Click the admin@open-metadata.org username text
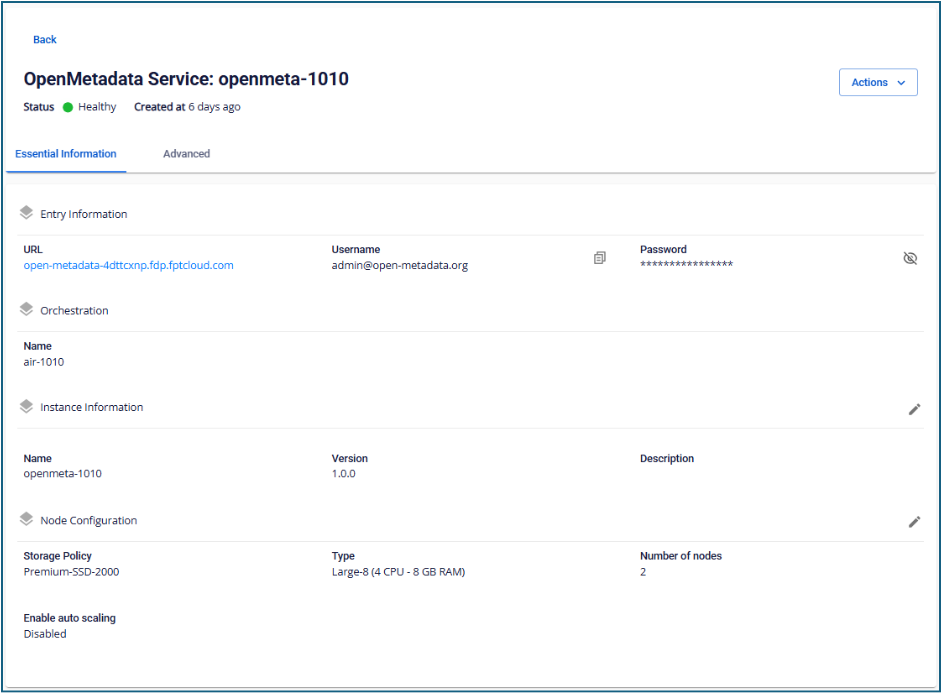Viewport: 942px width, 693px height. (x=399, y=265)
